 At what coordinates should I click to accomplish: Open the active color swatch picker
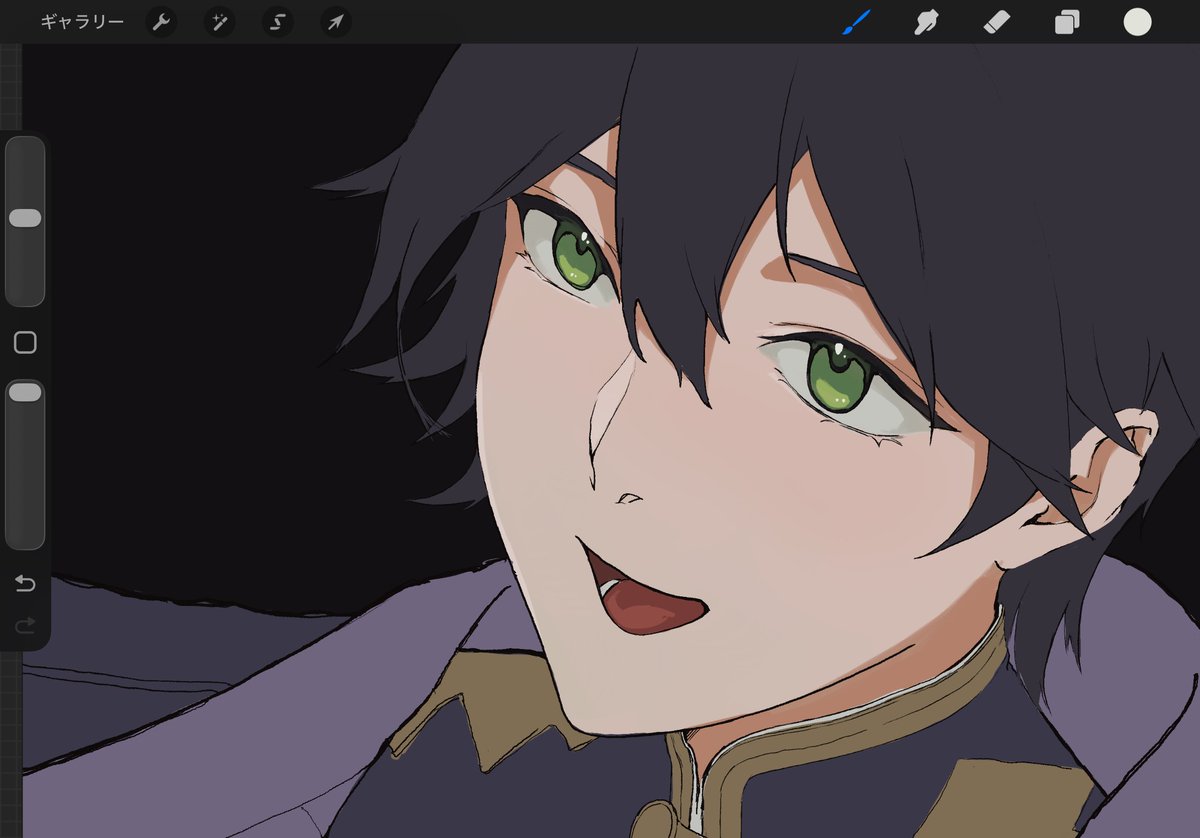coord(1137,22)
